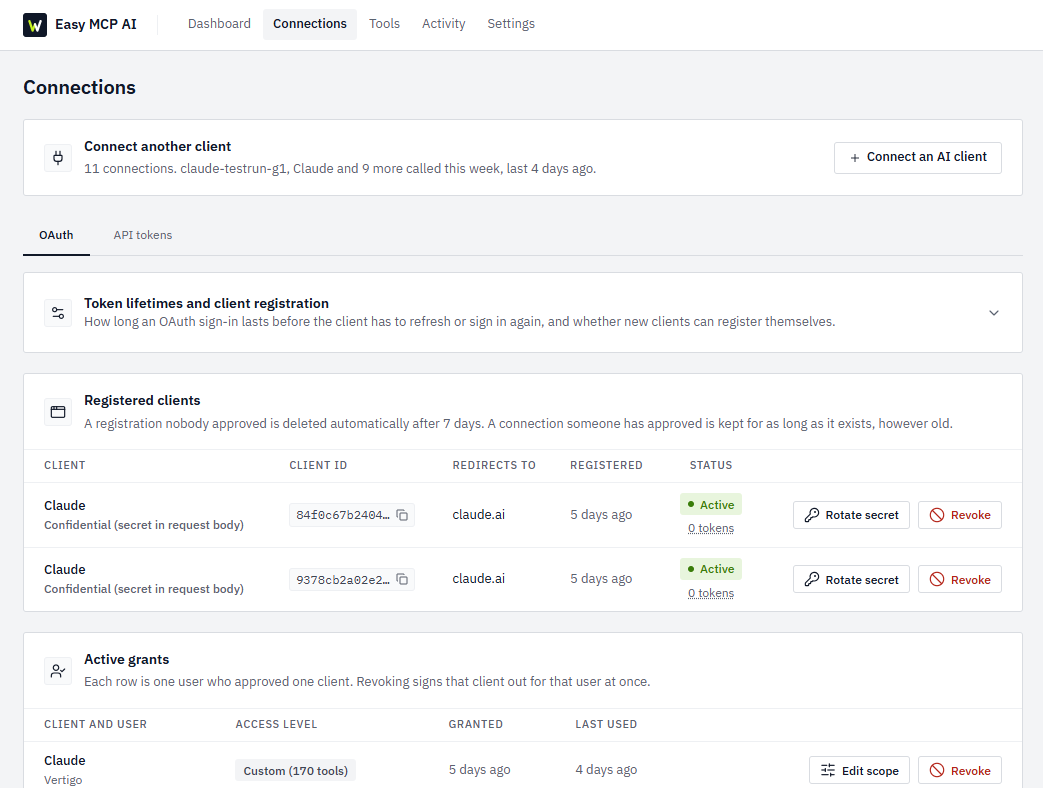Open the Dashboard tab

coord(219,24)
